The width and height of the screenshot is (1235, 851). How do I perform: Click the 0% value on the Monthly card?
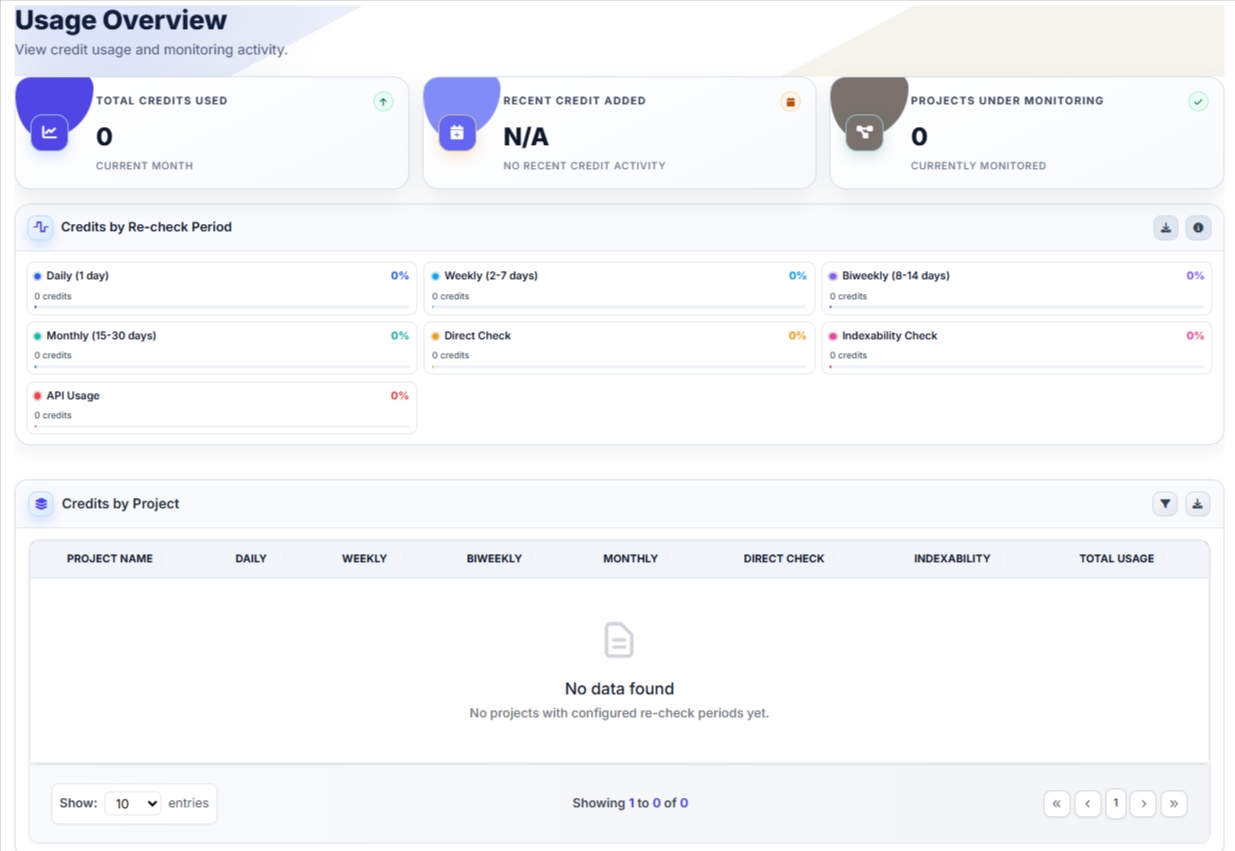[x=400, y=336]
